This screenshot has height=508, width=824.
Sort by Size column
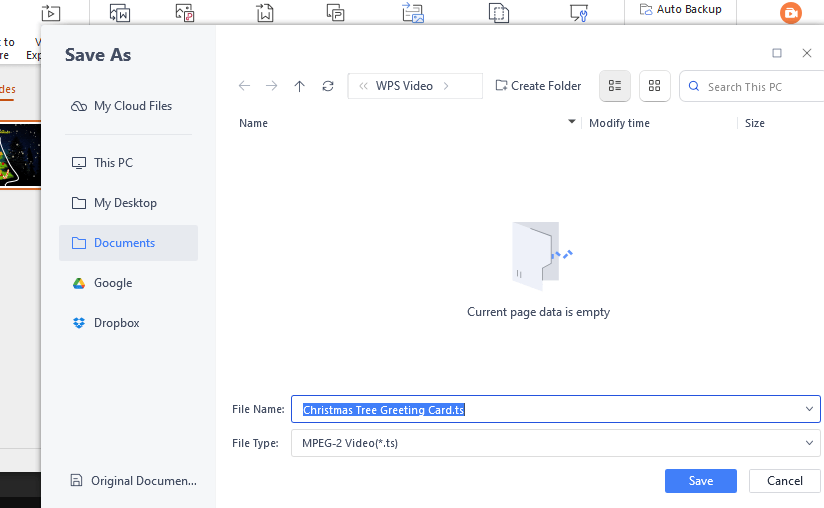pyautogui.click(x=755, y=123)
